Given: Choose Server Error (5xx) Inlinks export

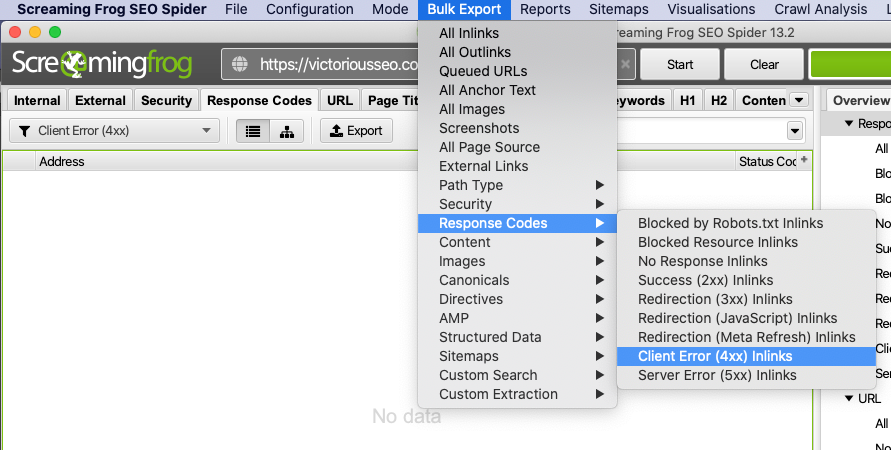Looking at the screenshot, I should click(717, 375).
